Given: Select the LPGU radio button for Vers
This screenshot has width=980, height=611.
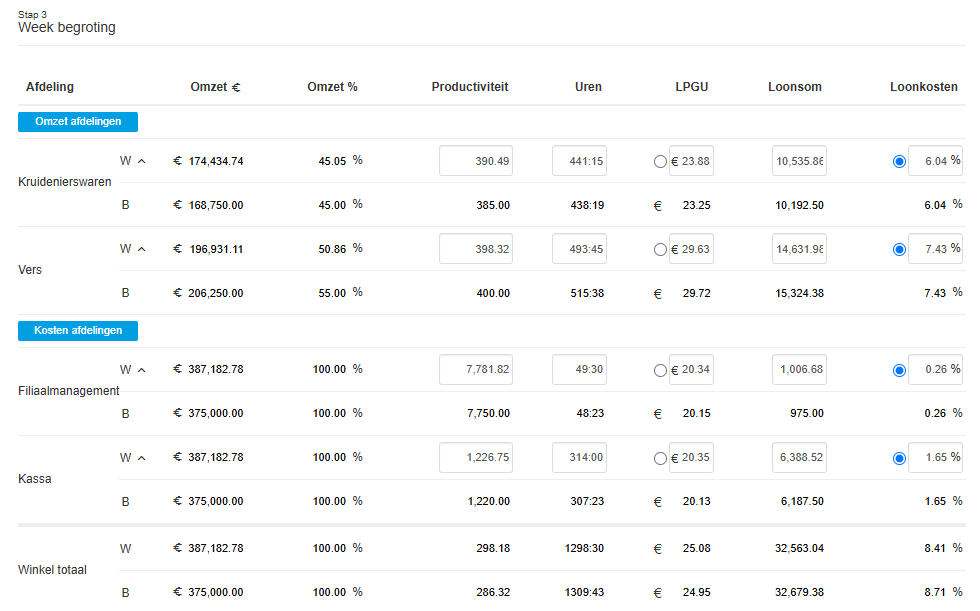Looking at the screenshot, I should 659,250.
